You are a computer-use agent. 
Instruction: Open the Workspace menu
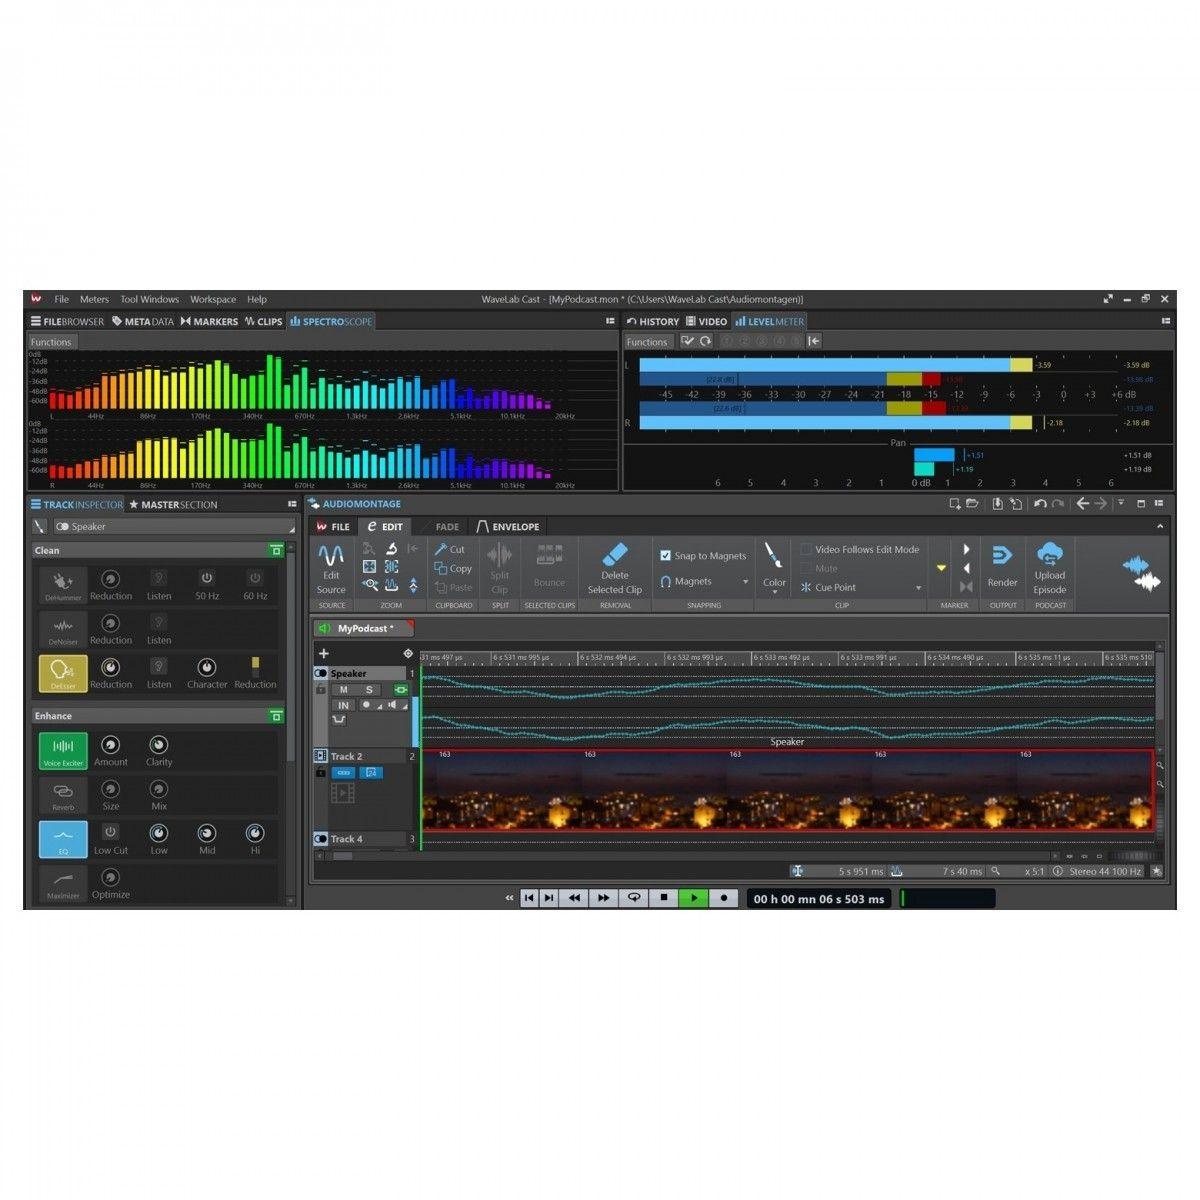click(213, 299)
